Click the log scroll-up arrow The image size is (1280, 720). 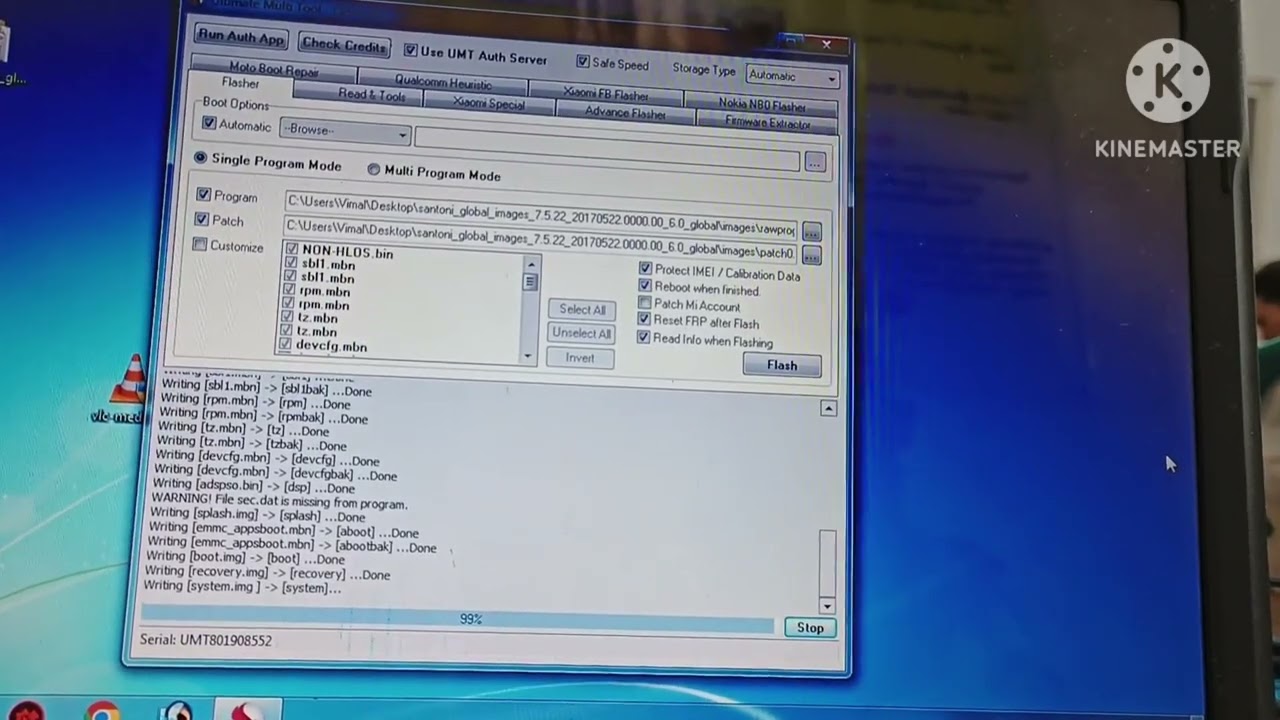828,408
